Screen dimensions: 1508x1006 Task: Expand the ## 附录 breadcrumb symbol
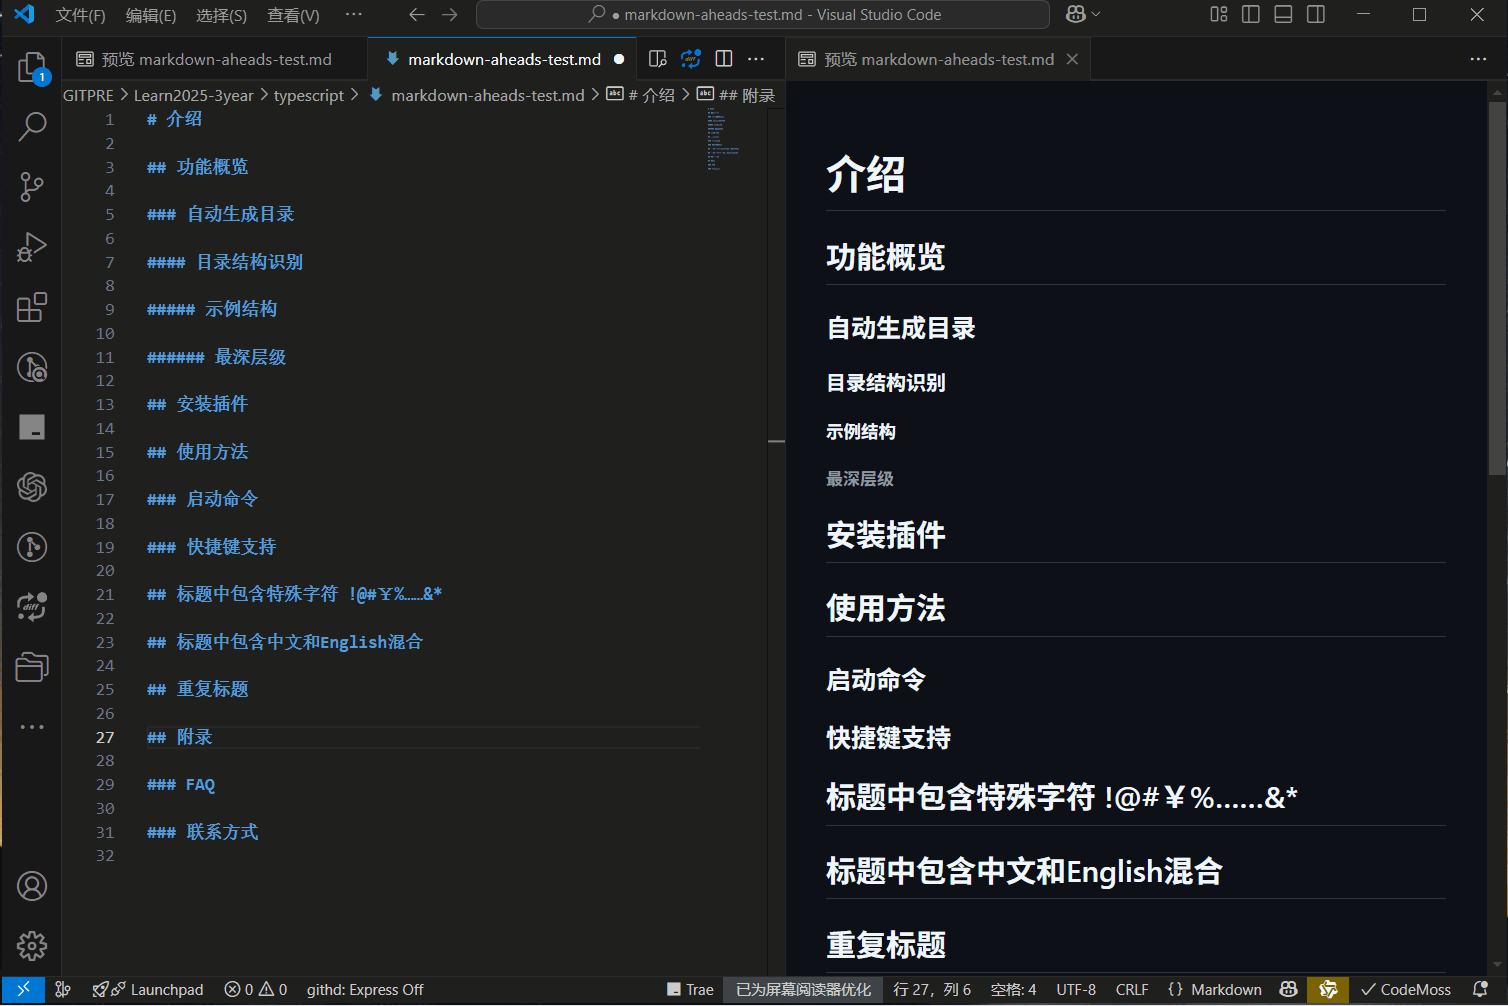(736, 95)
